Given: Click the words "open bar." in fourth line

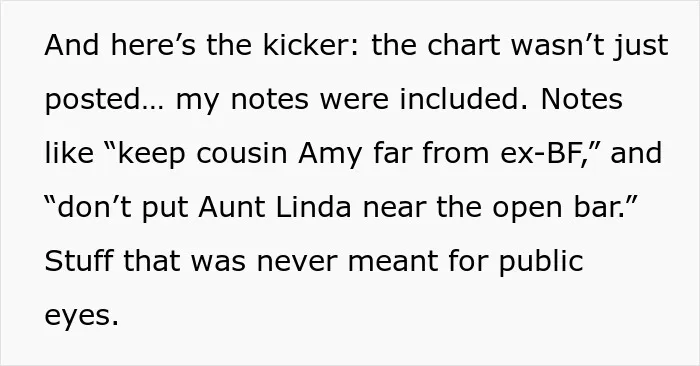Looking at the screenshot, I should point(558,209).
